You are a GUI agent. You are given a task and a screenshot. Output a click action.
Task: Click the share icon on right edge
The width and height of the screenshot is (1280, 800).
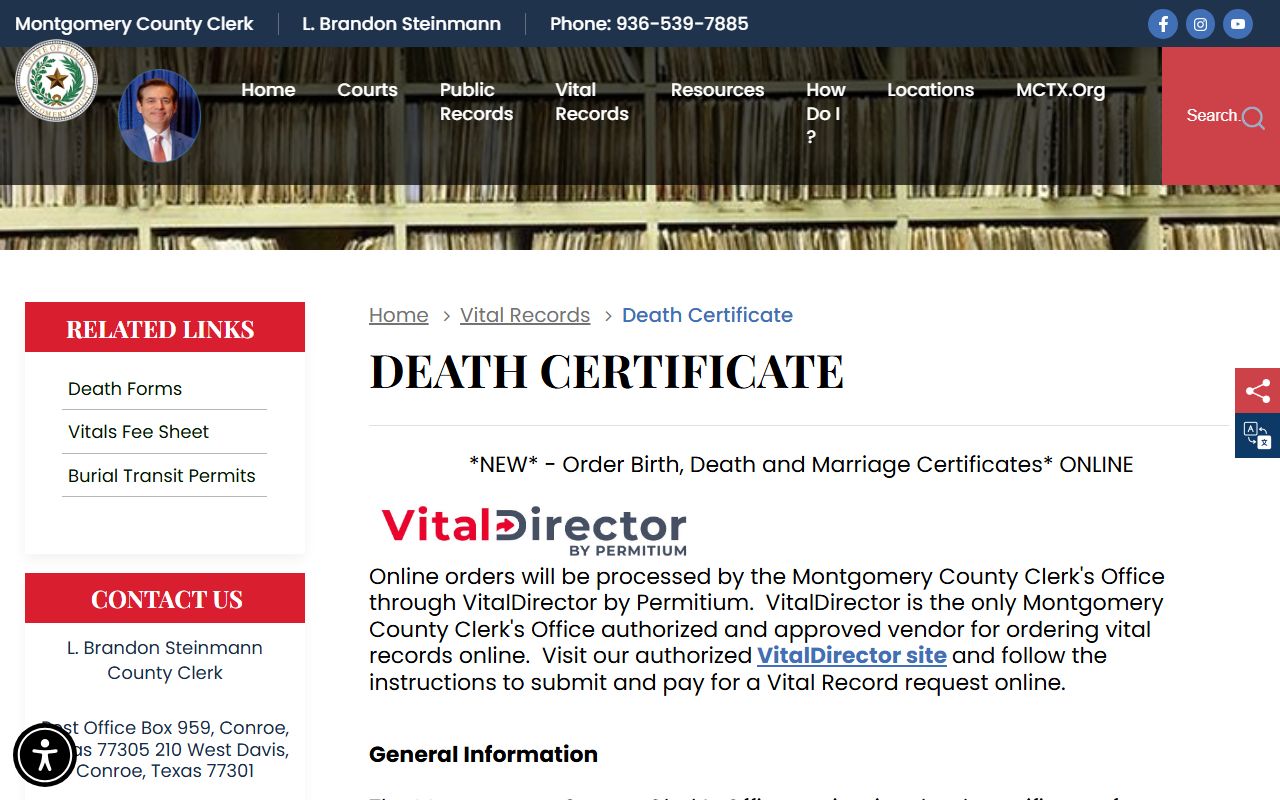point(1257,390)
